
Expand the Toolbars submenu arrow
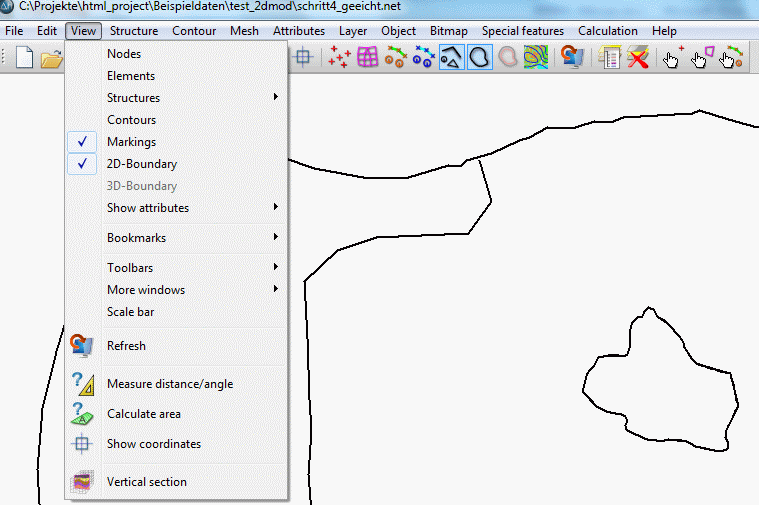click(x=275, y=267)
